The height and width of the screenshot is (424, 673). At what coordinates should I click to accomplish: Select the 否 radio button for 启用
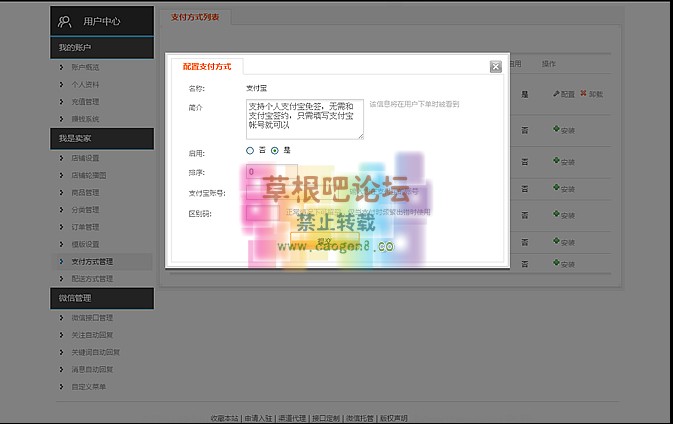250,151
